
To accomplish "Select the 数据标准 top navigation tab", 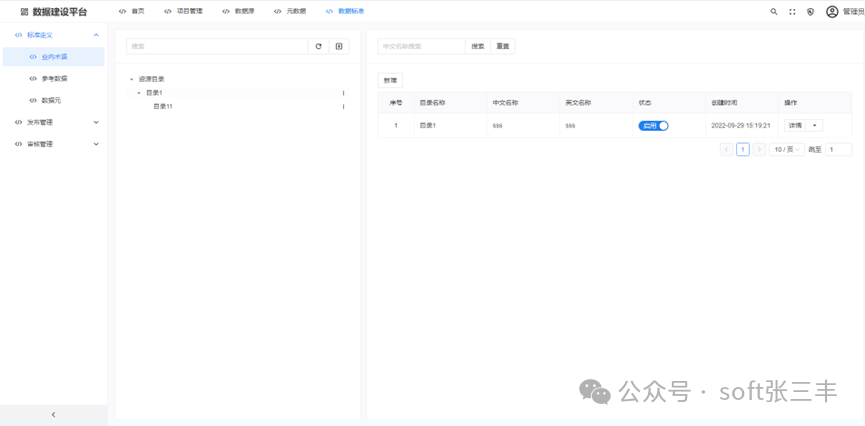I will (345, 11).
